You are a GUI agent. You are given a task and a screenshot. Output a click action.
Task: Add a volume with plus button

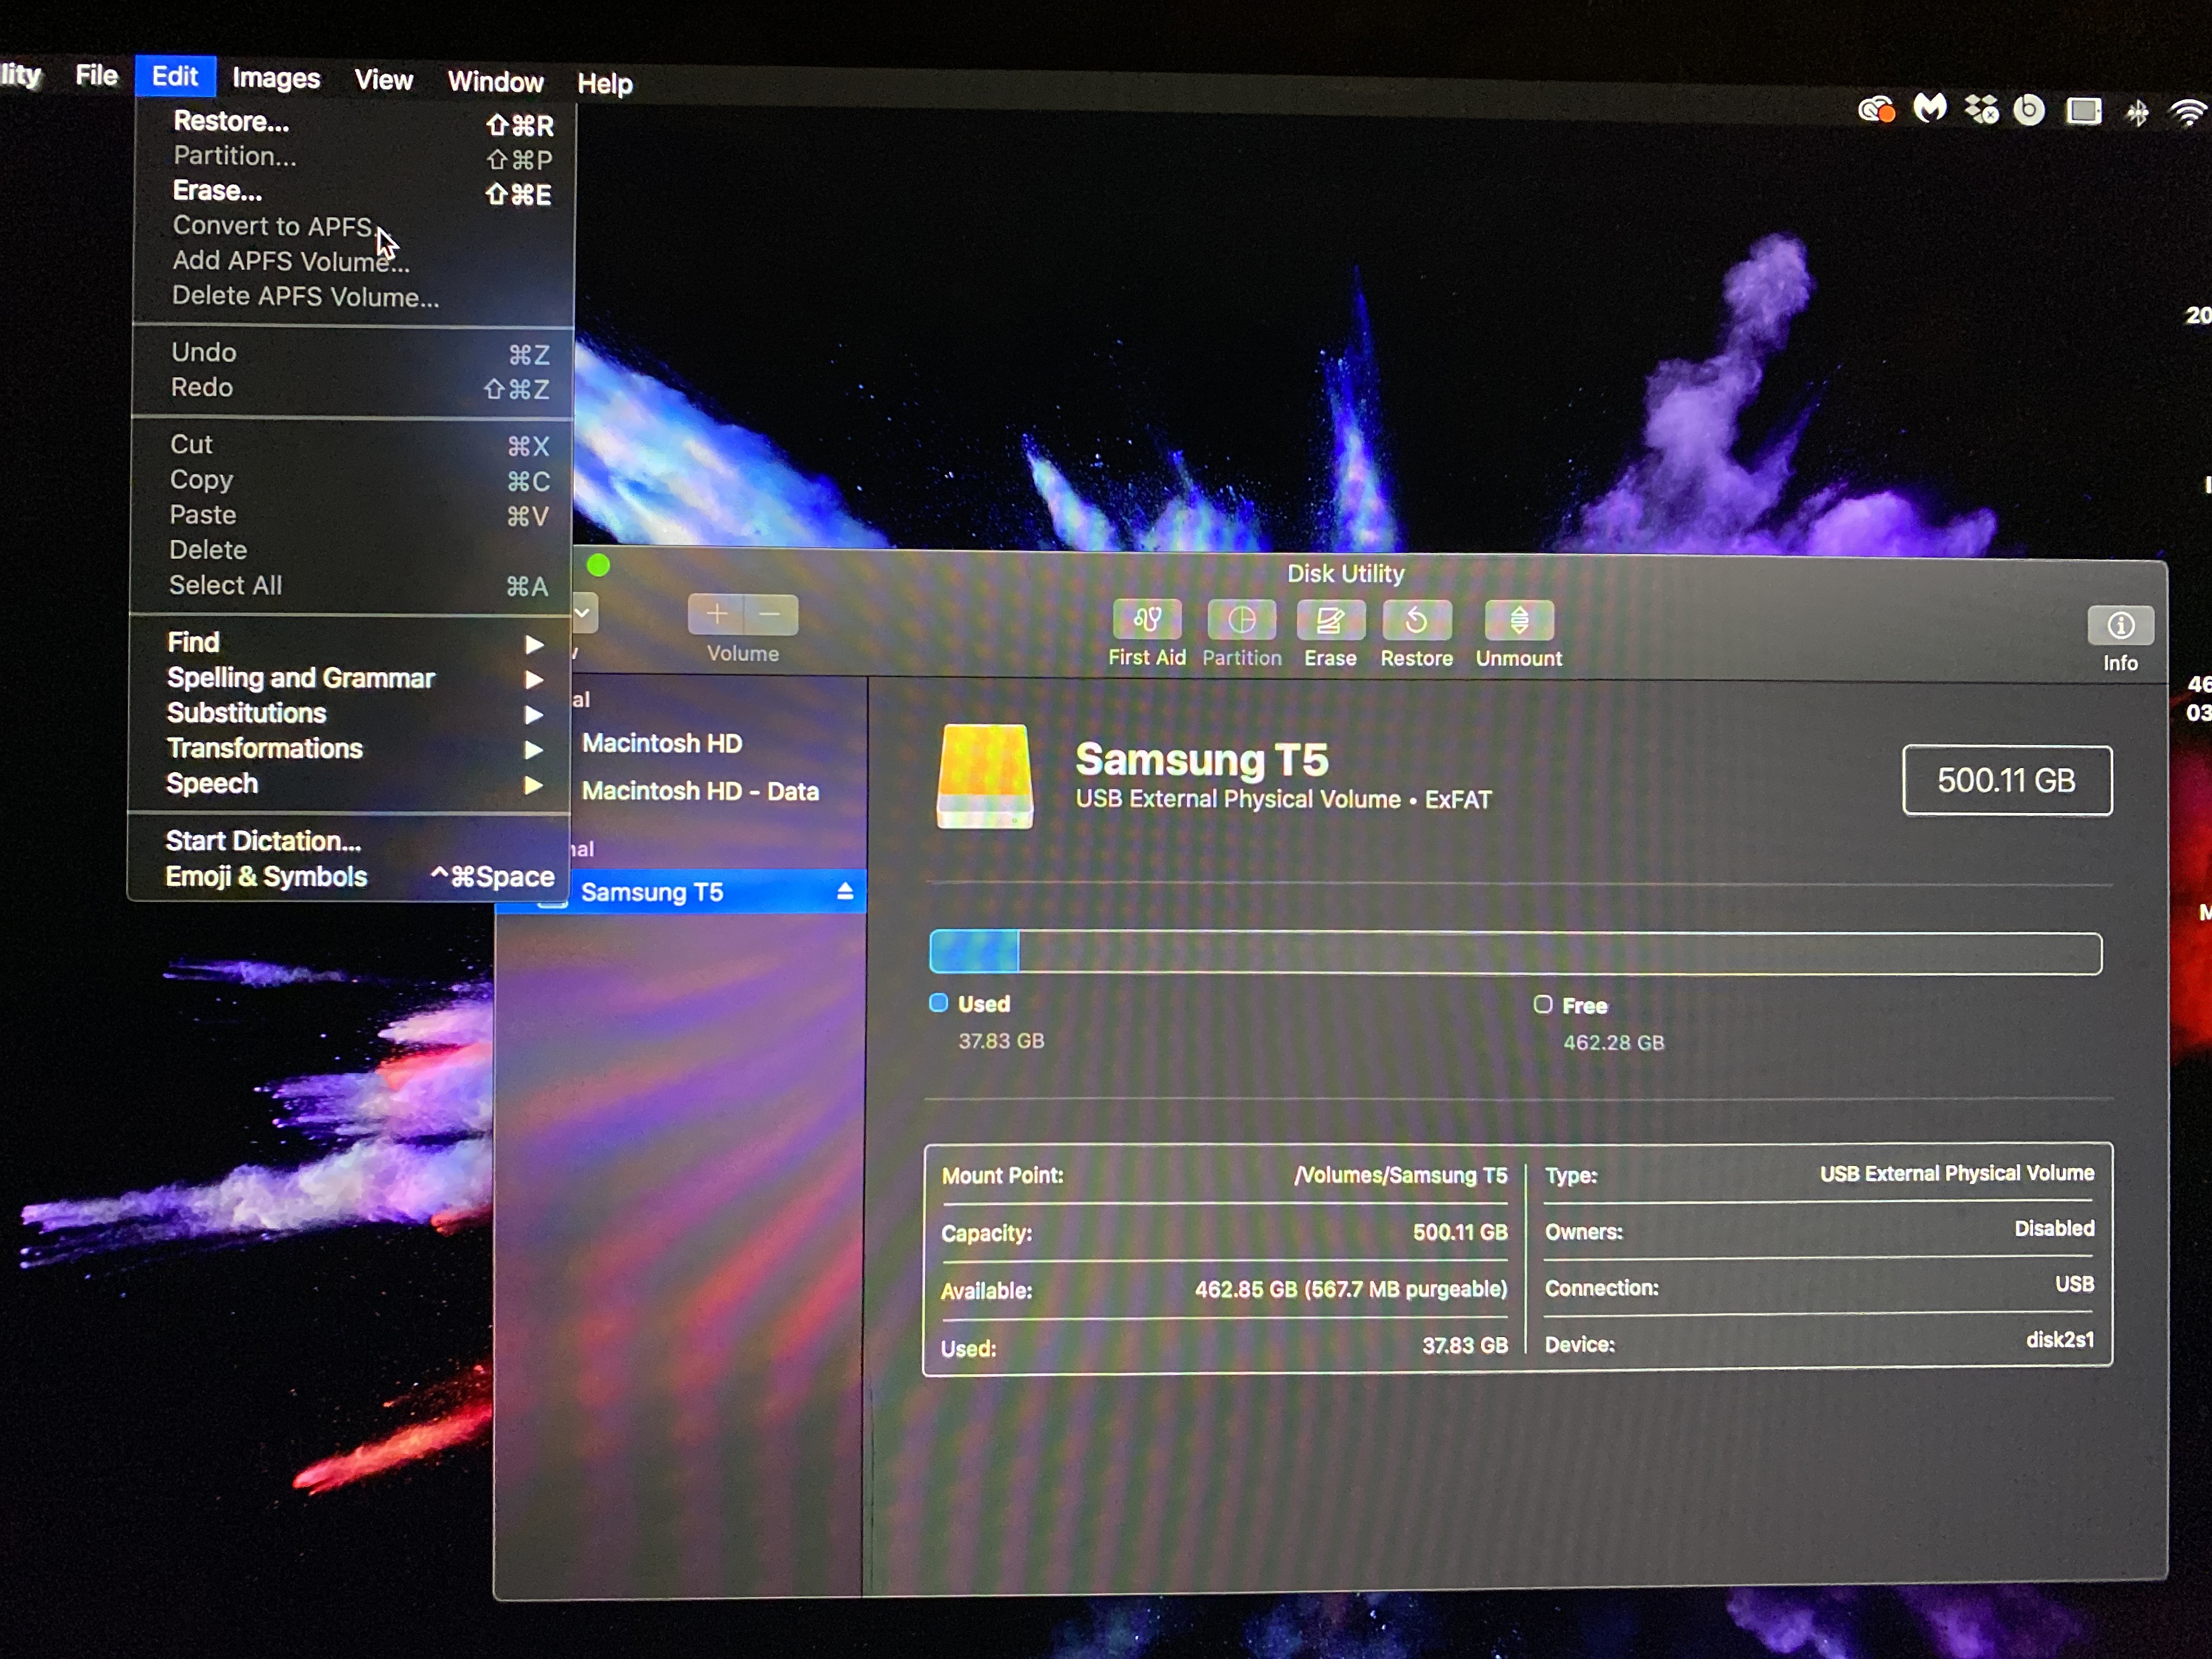716,614
